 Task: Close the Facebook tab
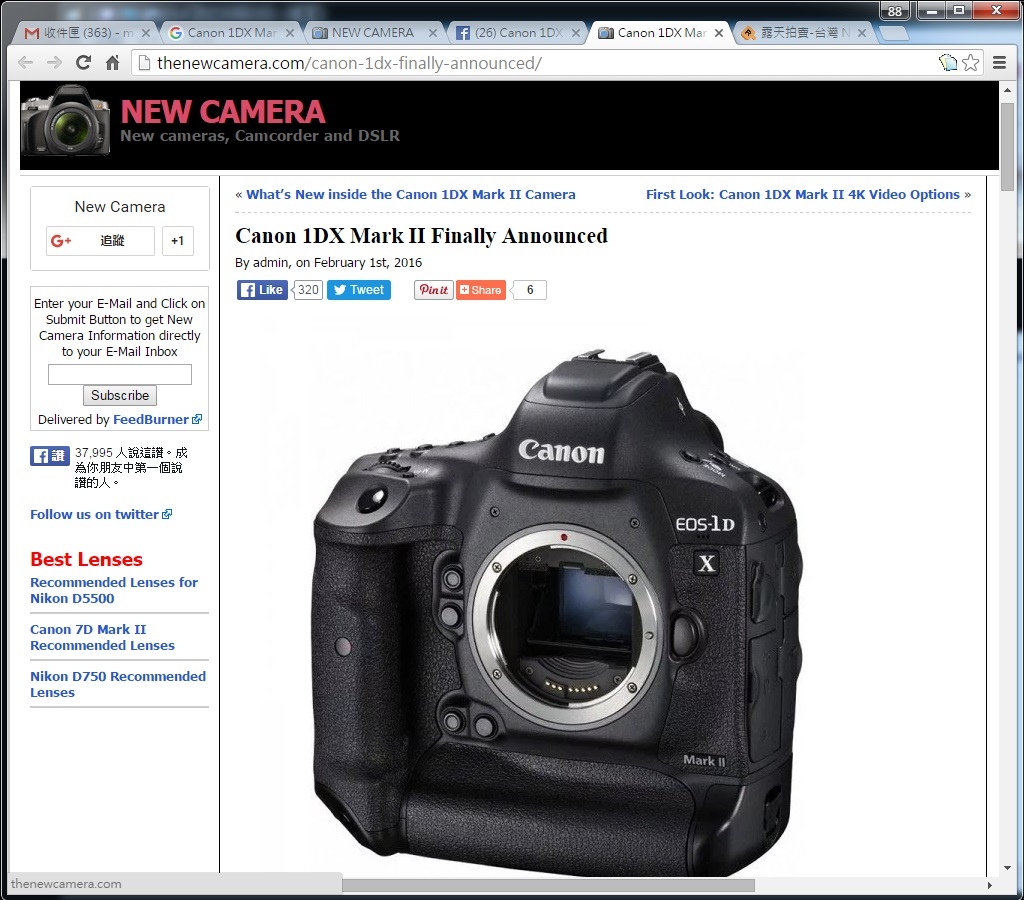pyautogui.click(x=575, y=33)
